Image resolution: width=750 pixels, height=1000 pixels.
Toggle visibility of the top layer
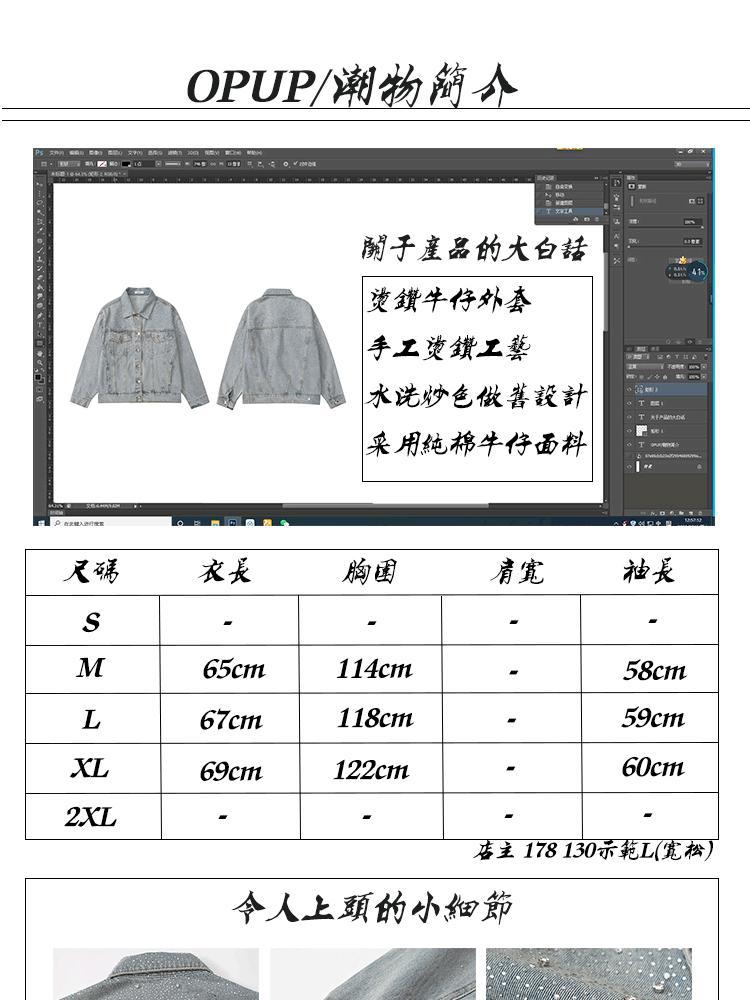click(631, 390)
